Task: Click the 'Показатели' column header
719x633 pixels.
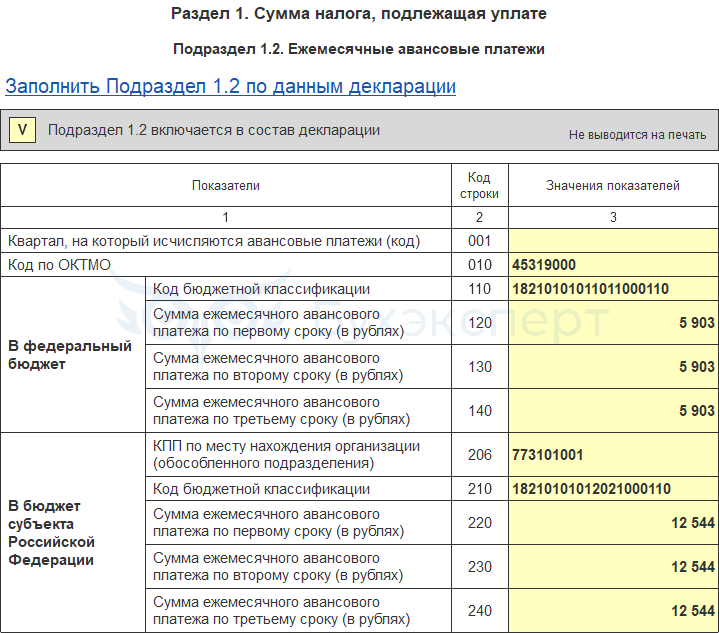Action: (x=226, y=185)
